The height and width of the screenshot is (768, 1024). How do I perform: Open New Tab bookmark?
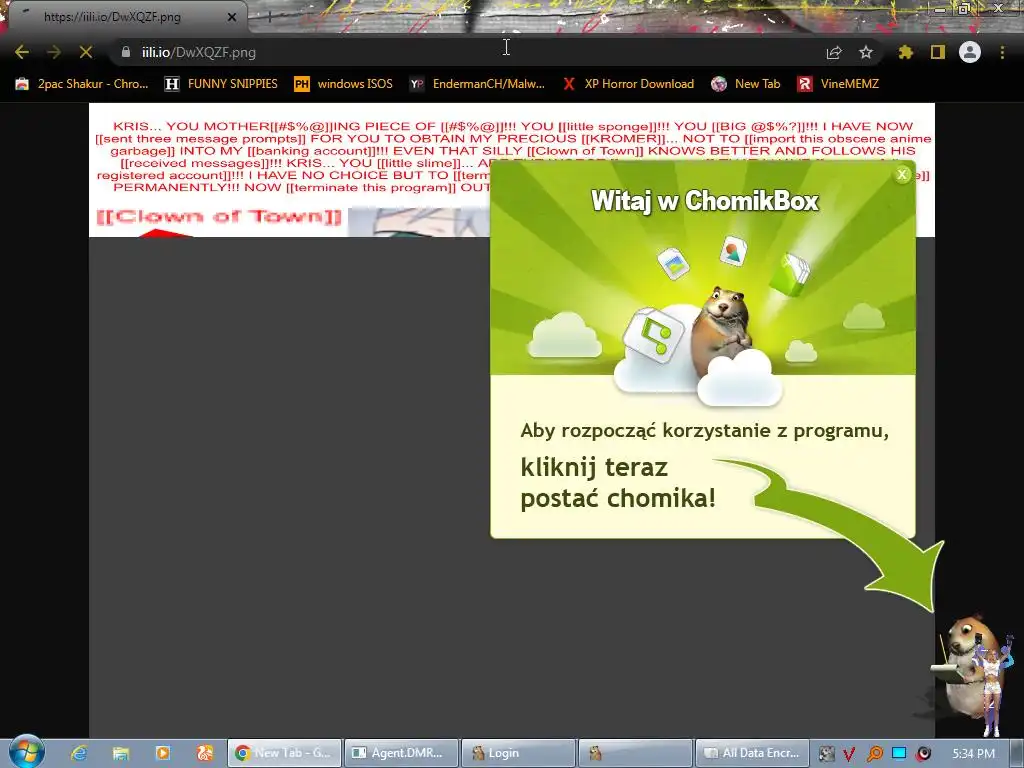(x=746, y=84)
